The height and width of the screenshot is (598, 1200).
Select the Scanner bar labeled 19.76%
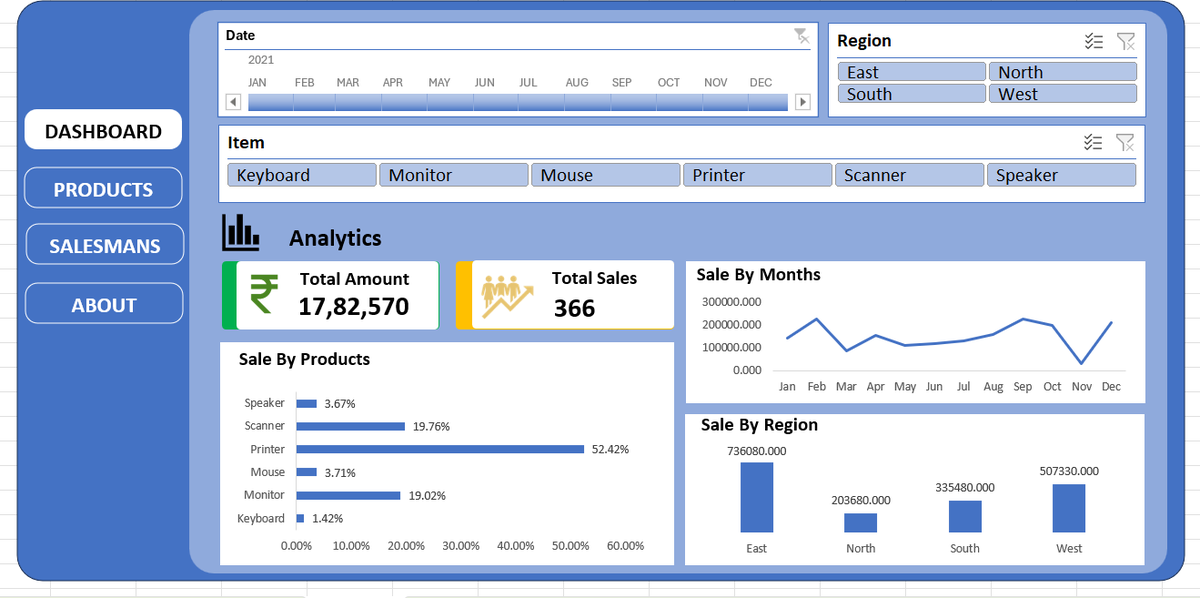(350, 426)
